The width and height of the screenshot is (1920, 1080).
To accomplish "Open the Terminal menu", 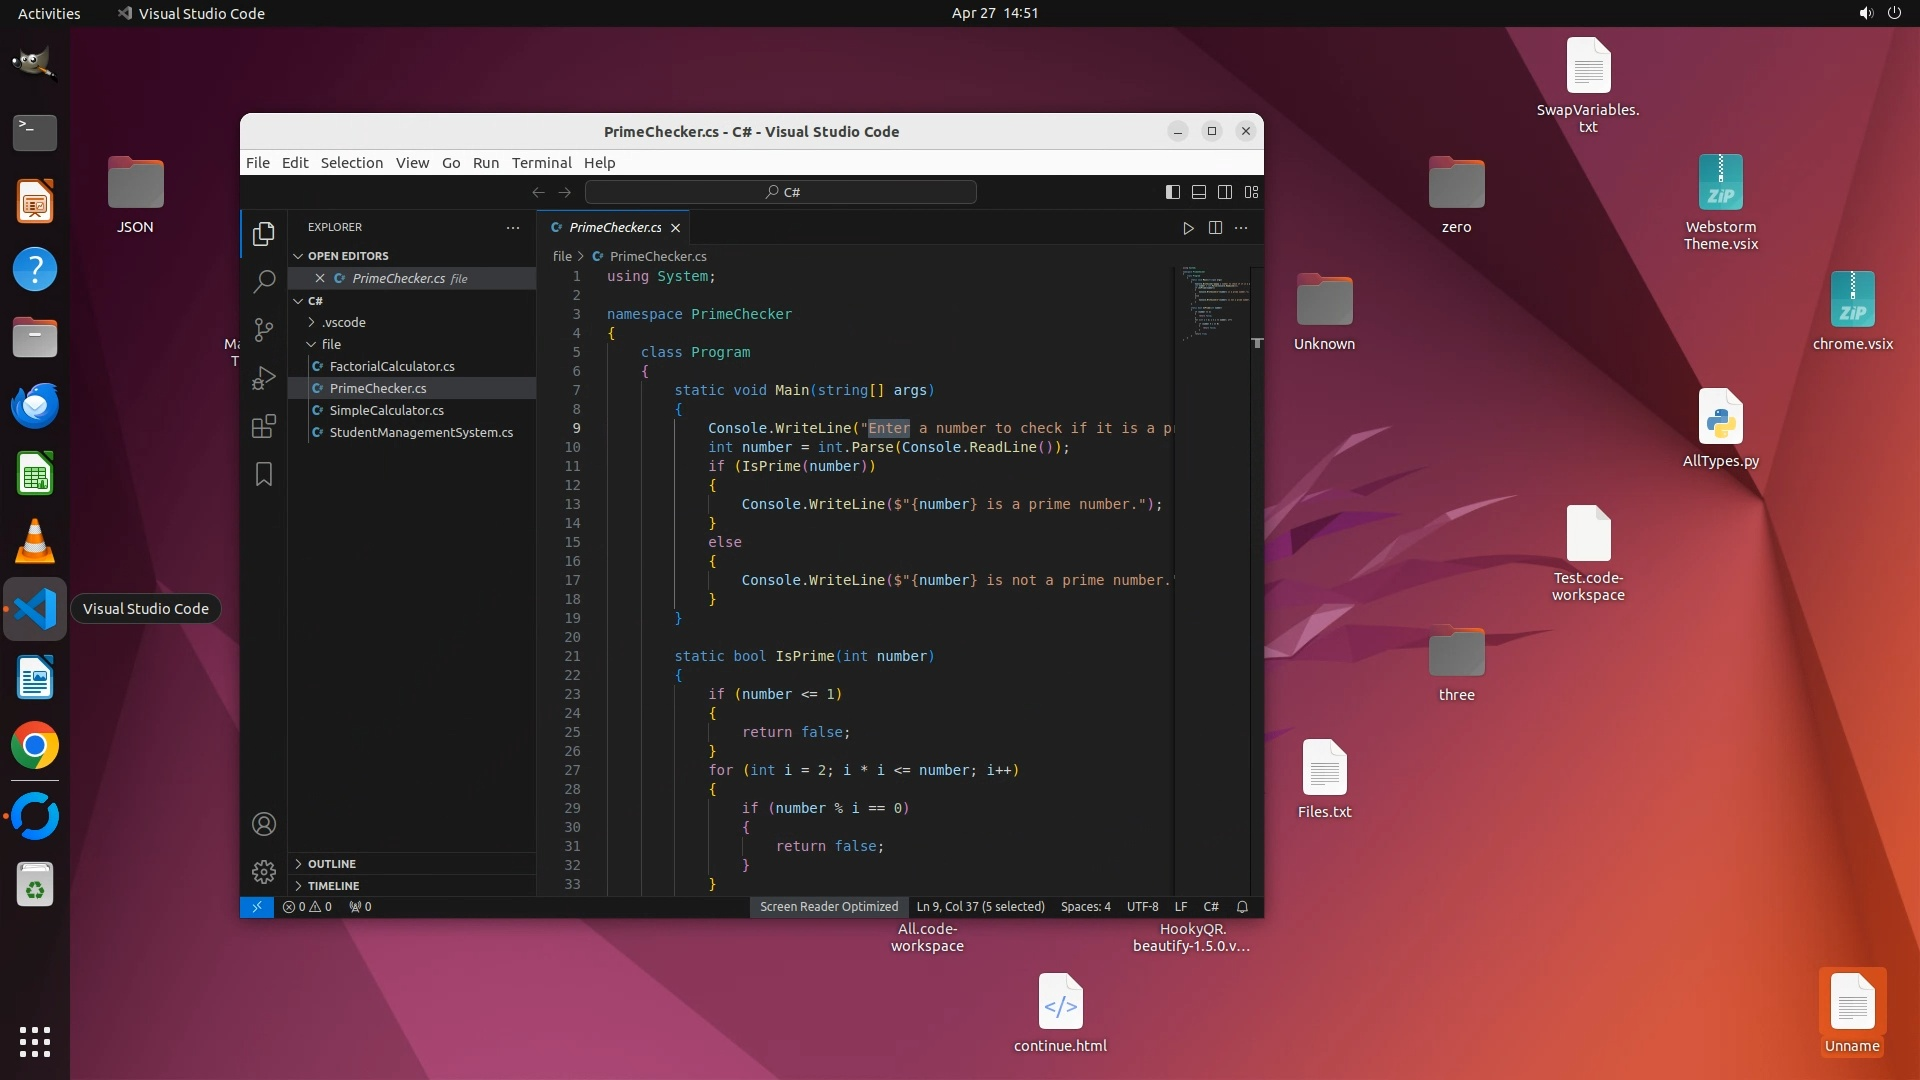I will click(x=541, y=163).
